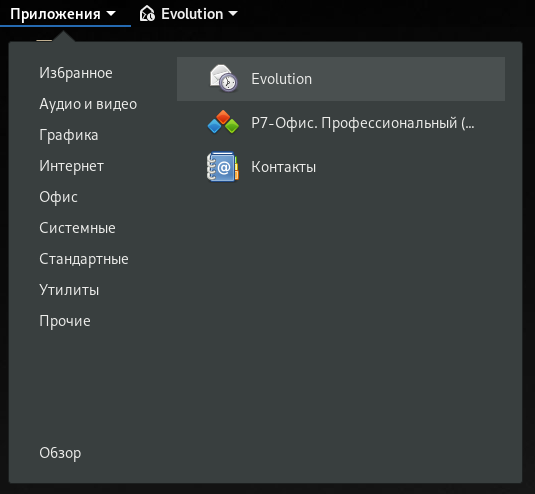Choose the Графика category
The image size is (535, 494).
tap(69, 135)
